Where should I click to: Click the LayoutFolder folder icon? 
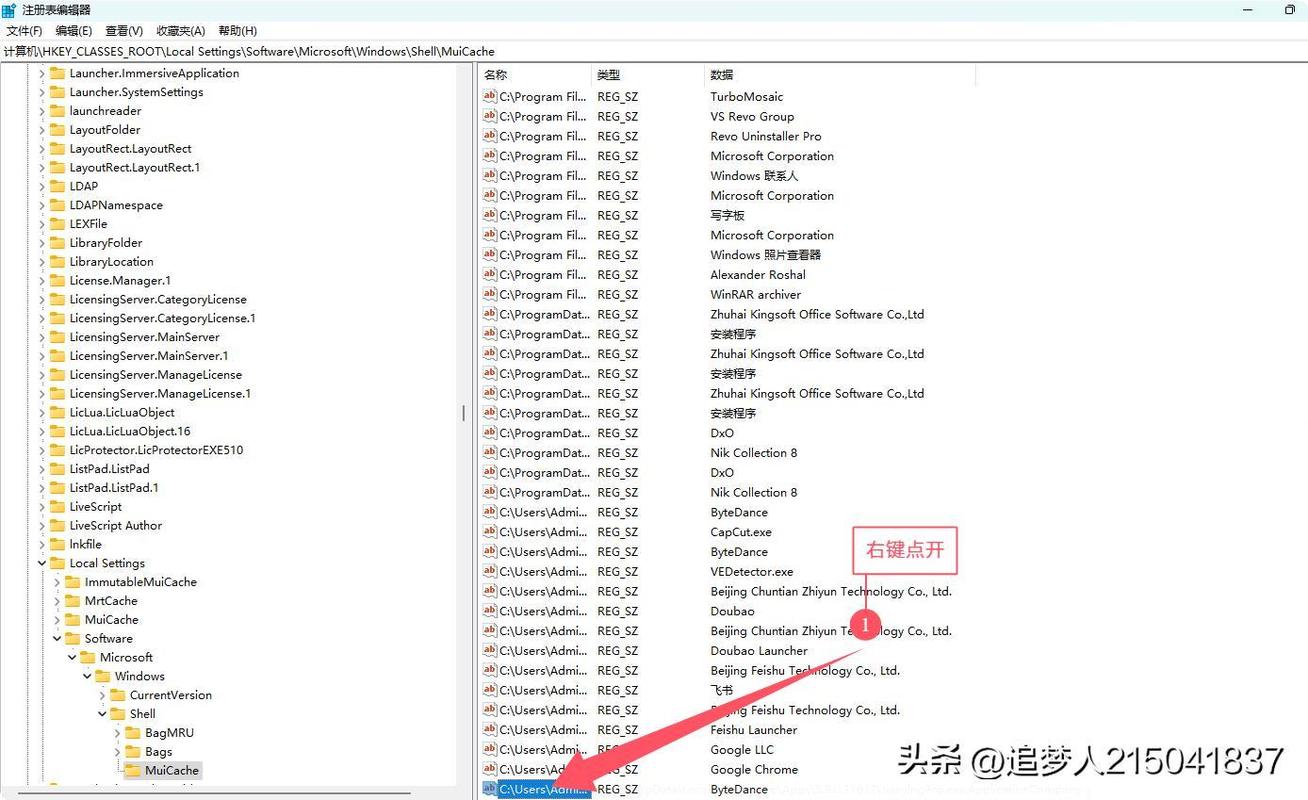click(57, 130)
